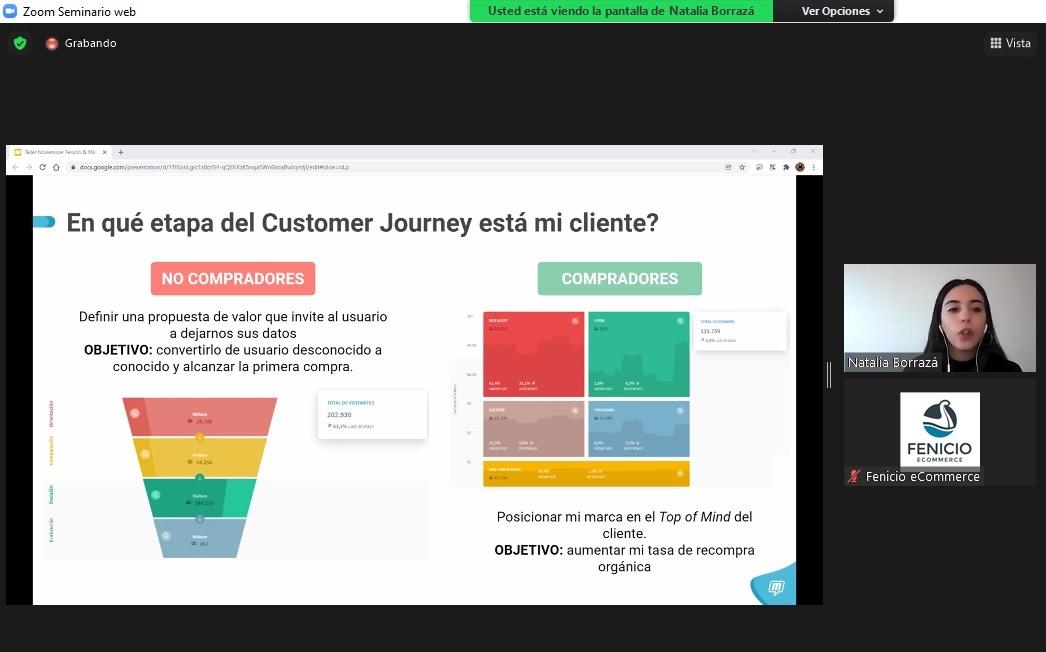
Task: Click the COMPRADORES green label
Action: click(619, 279)
